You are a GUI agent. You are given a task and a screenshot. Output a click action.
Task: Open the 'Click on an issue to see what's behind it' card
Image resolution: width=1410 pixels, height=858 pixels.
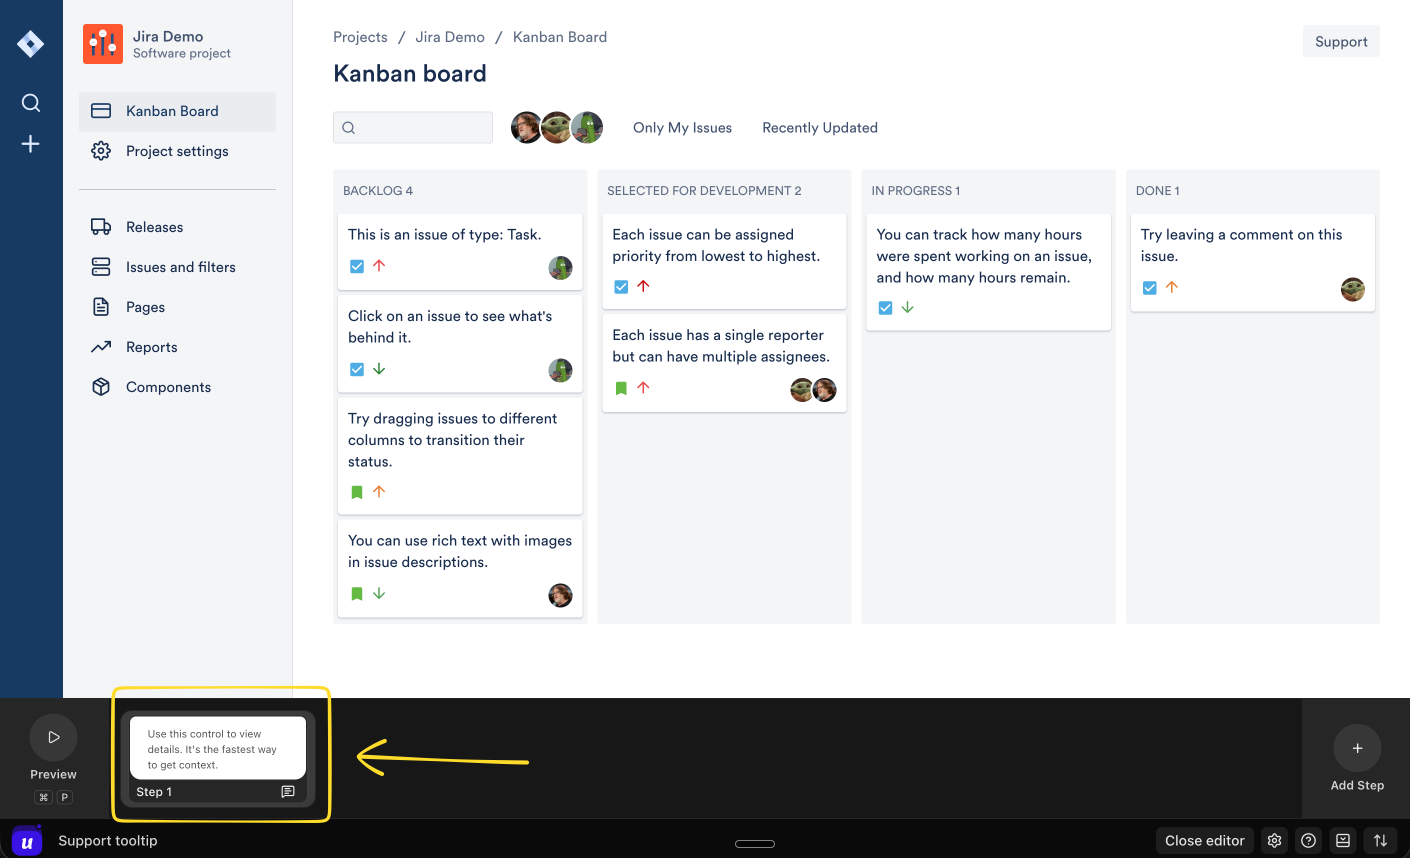460,342
